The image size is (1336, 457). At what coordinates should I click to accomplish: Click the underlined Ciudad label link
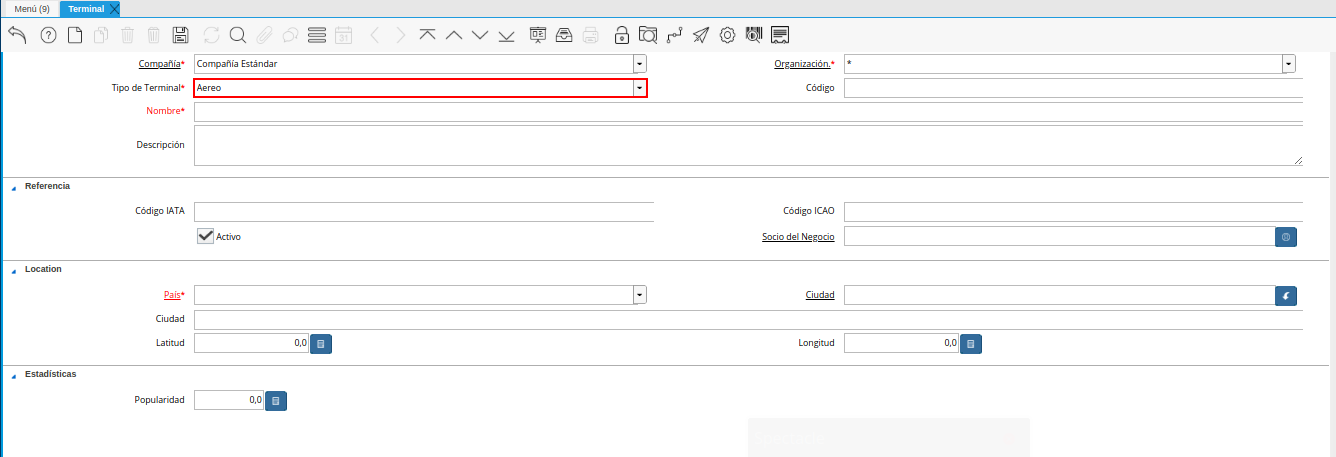820,295
